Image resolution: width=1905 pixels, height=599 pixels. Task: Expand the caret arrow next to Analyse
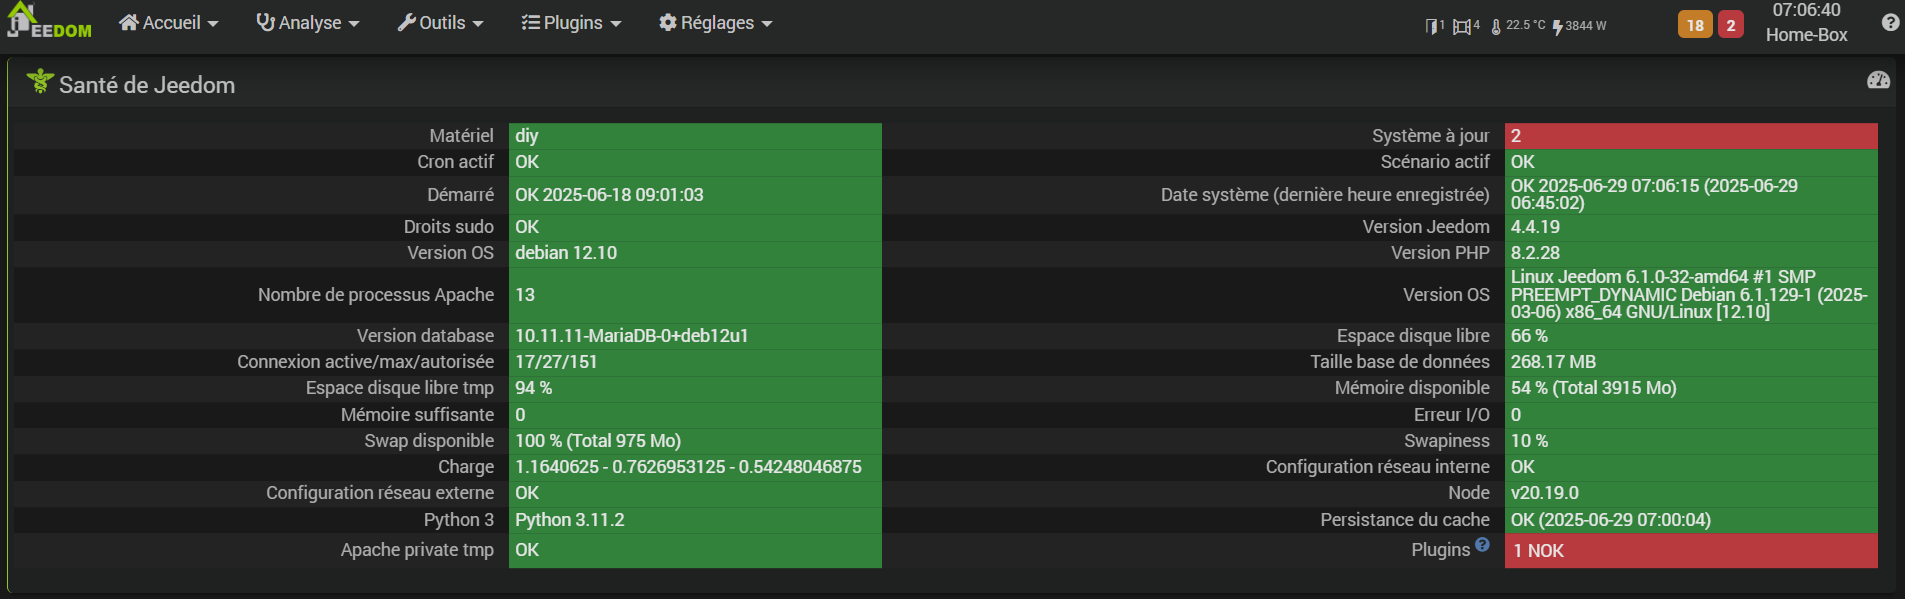[x=354, y=24]
